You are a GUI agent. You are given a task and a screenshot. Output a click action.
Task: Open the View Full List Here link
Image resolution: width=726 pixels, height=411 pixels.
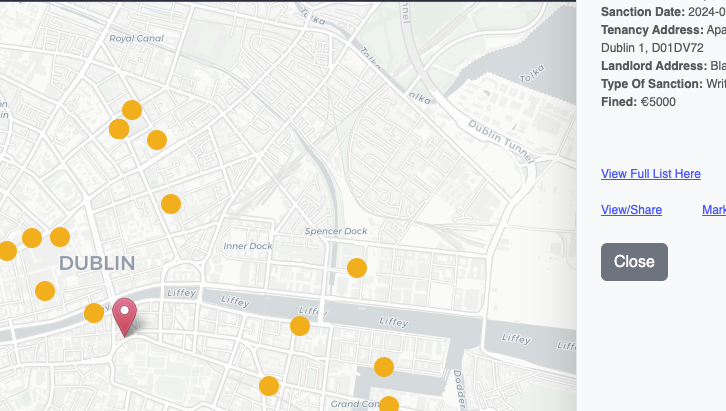651,174
